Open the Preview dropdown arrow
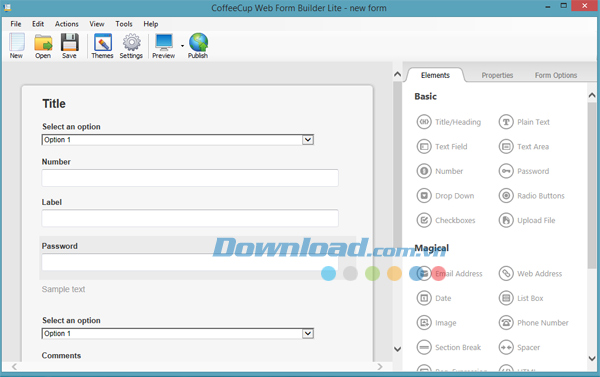 click(182, 46)
